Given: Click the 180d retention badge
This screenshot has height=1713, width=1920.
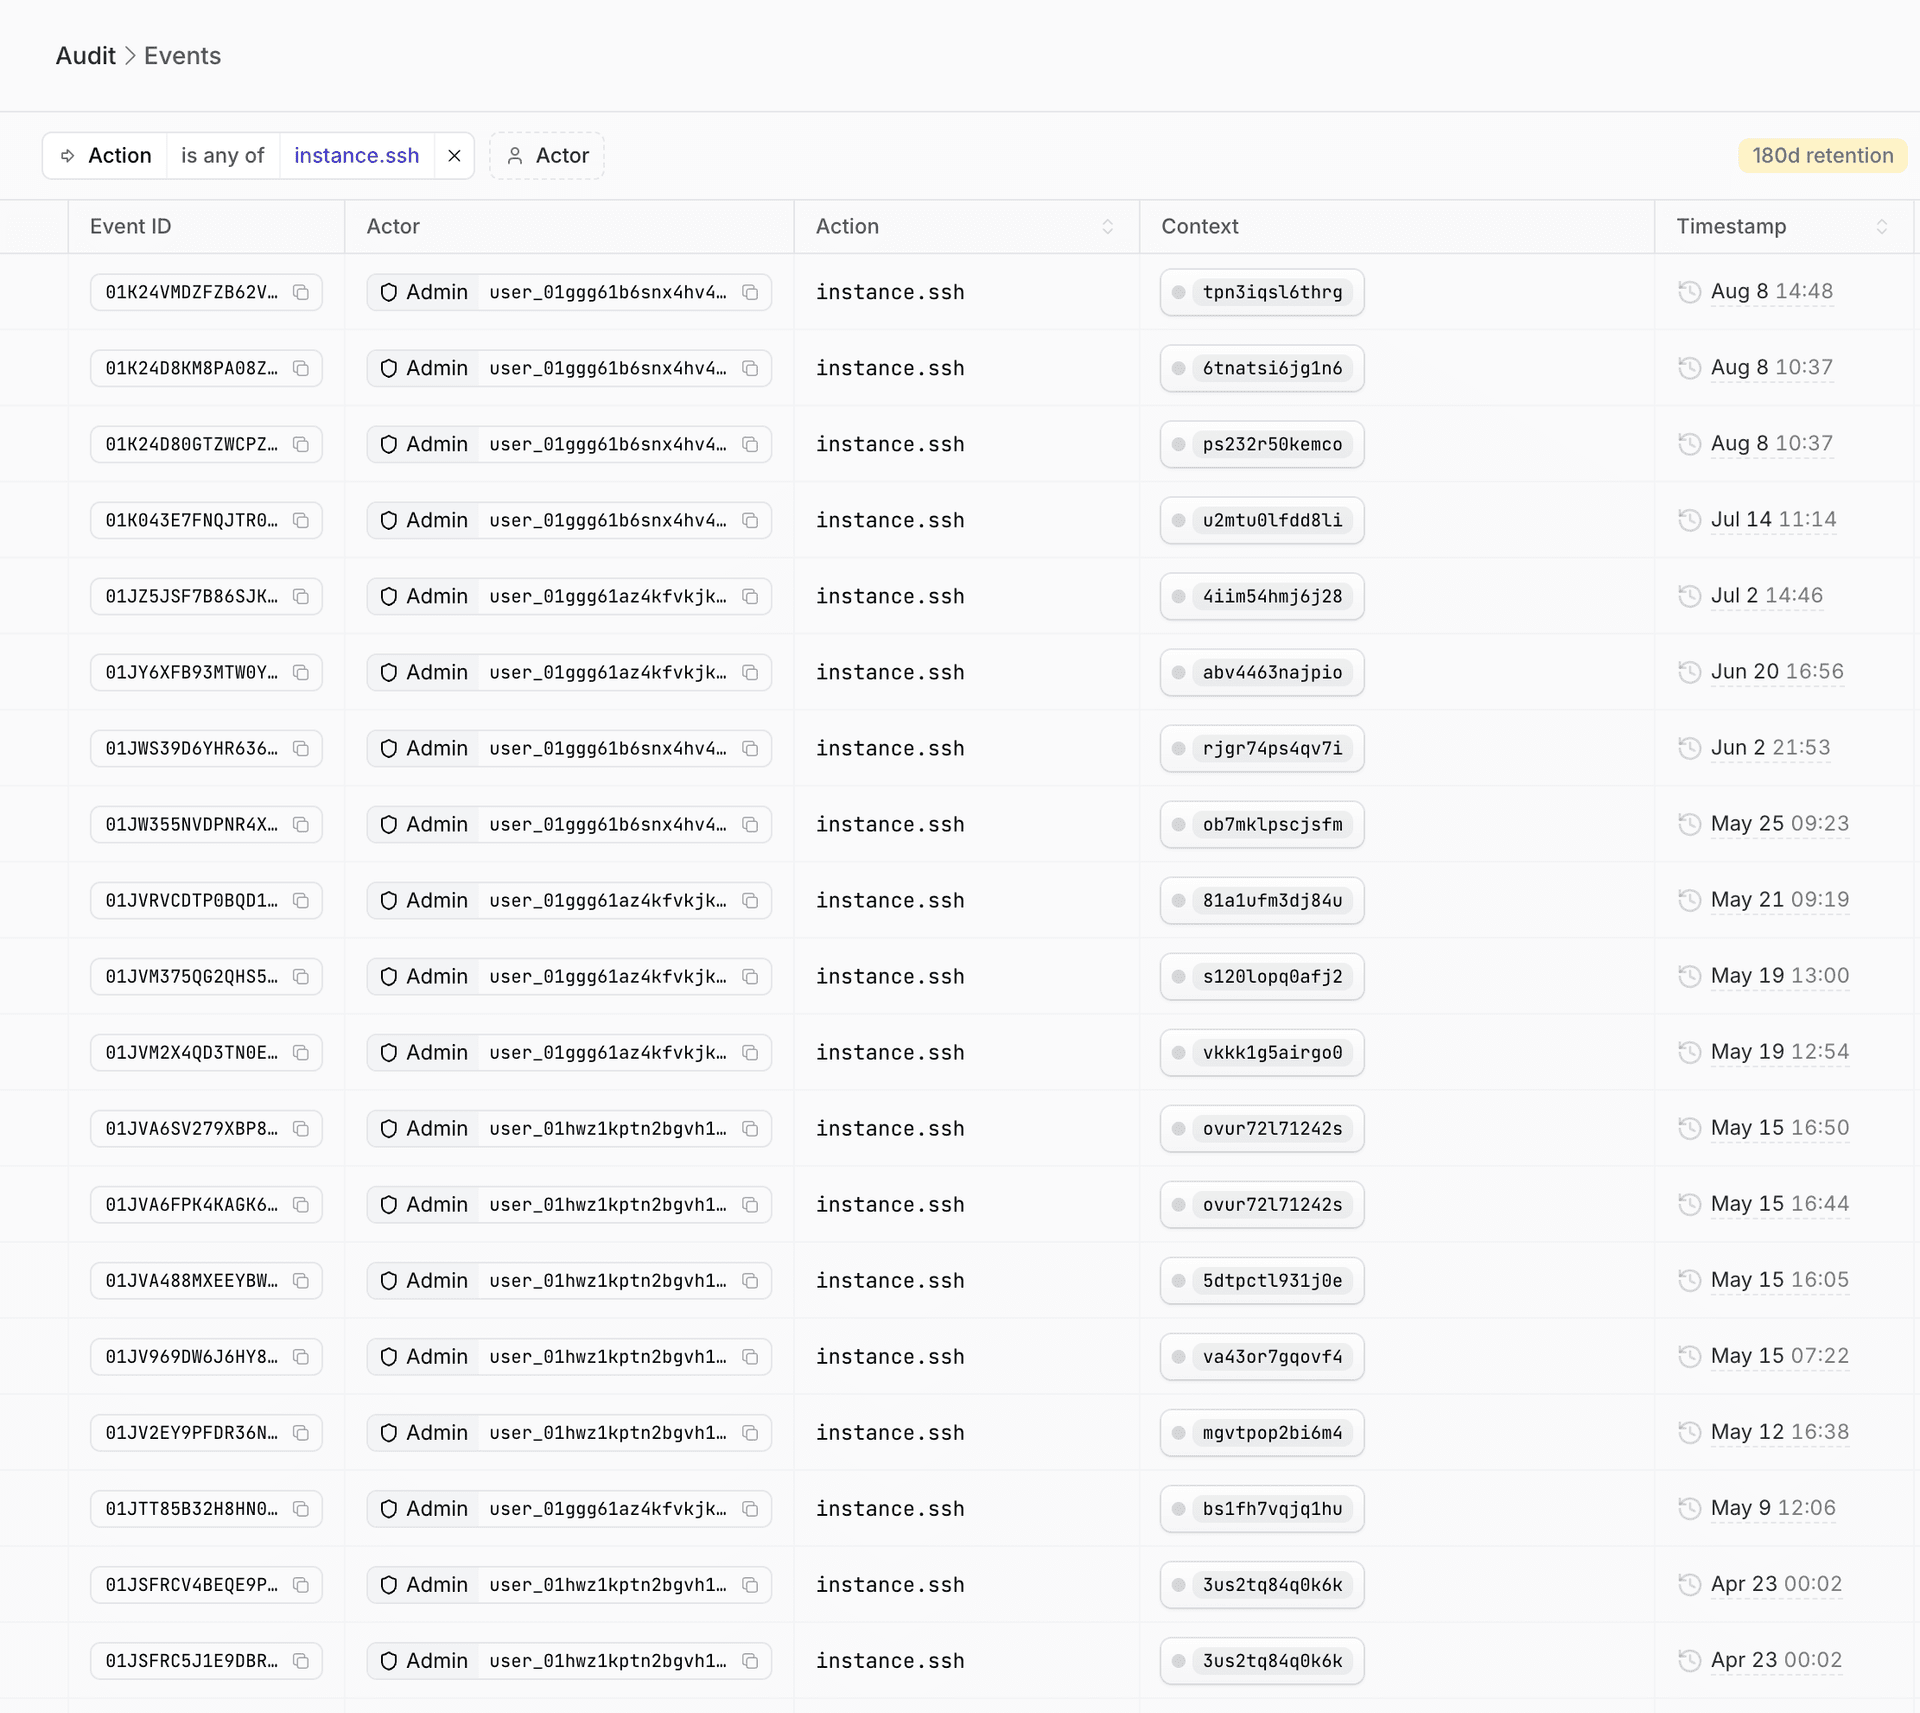Looking at the screenshot, I should pyautogui.click(x=1822, y=156).
